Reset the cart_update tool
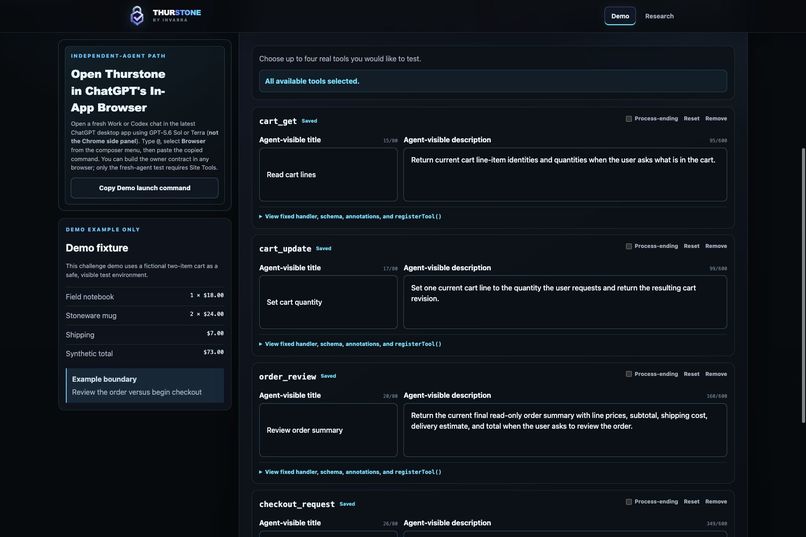 coord(691,246)
